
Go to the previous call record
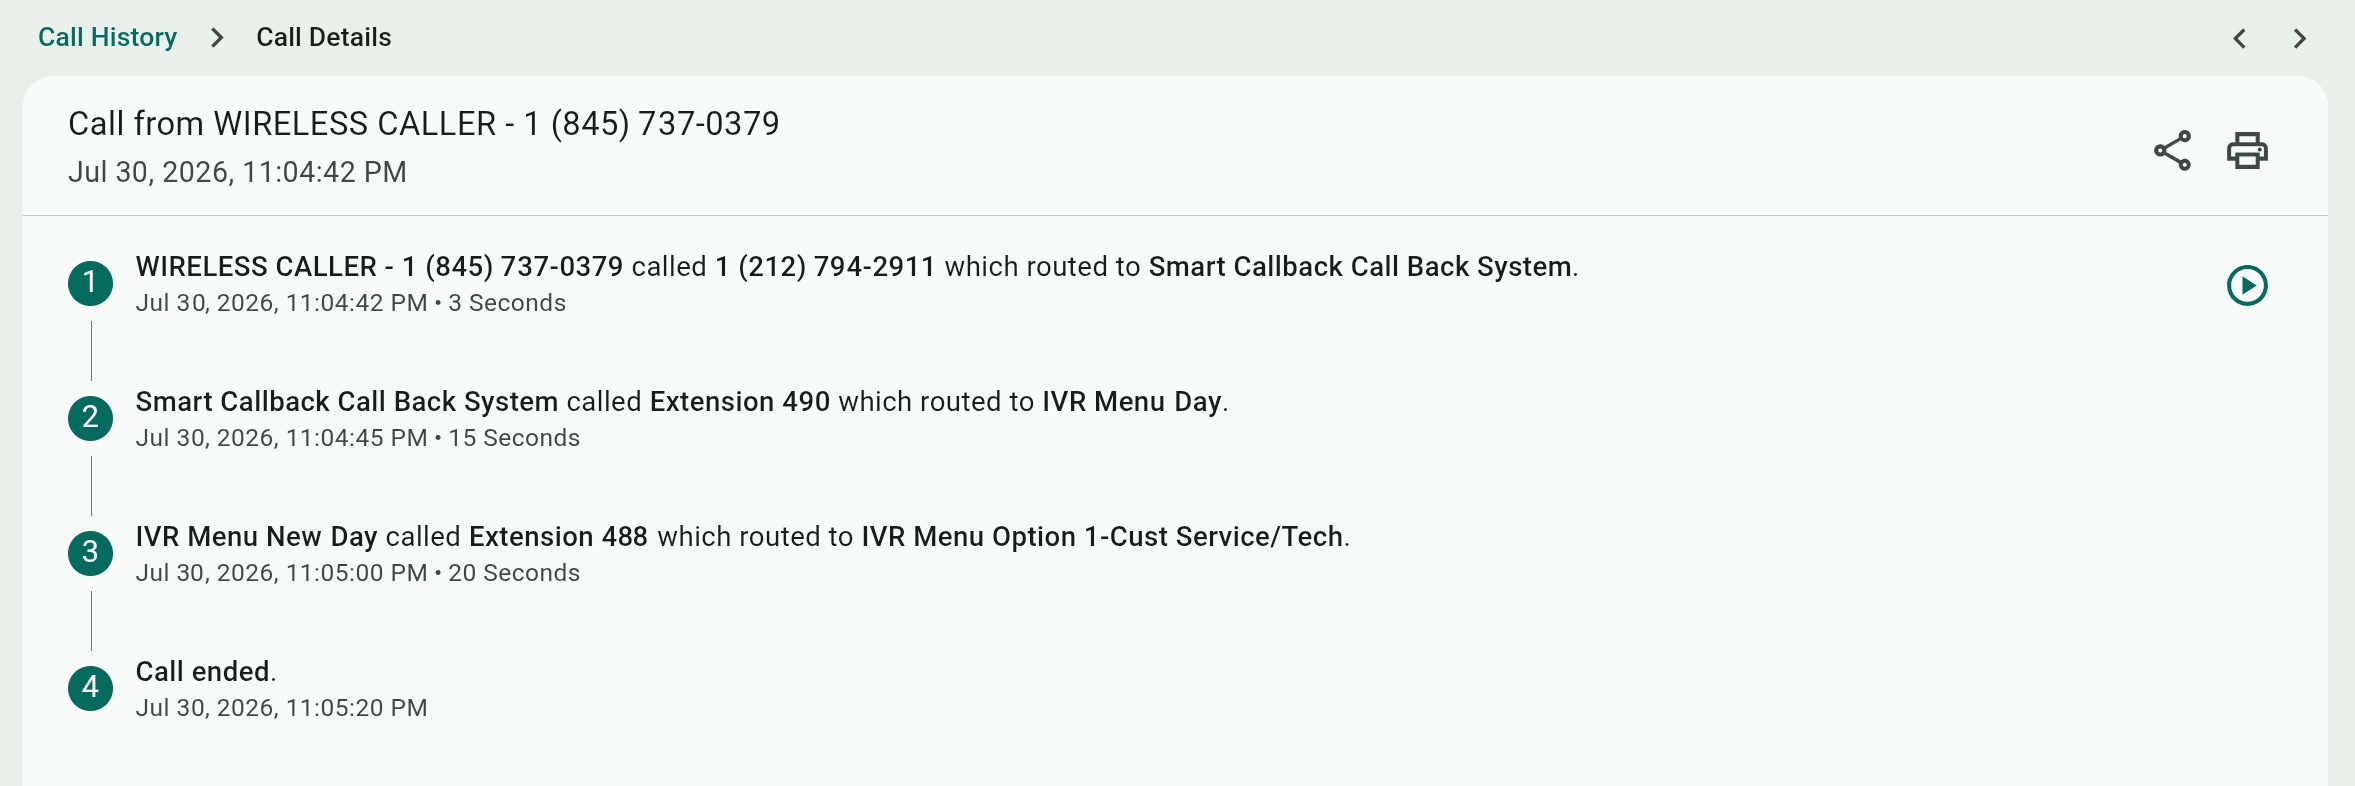(2240, 38)
